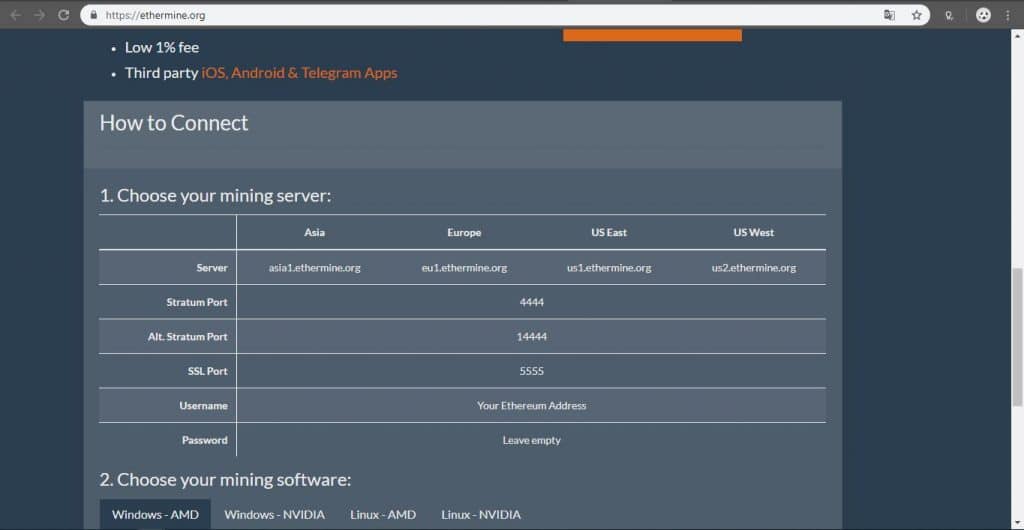
Task: Click Alt. Stratum Port value 14444
Action: 532,337
